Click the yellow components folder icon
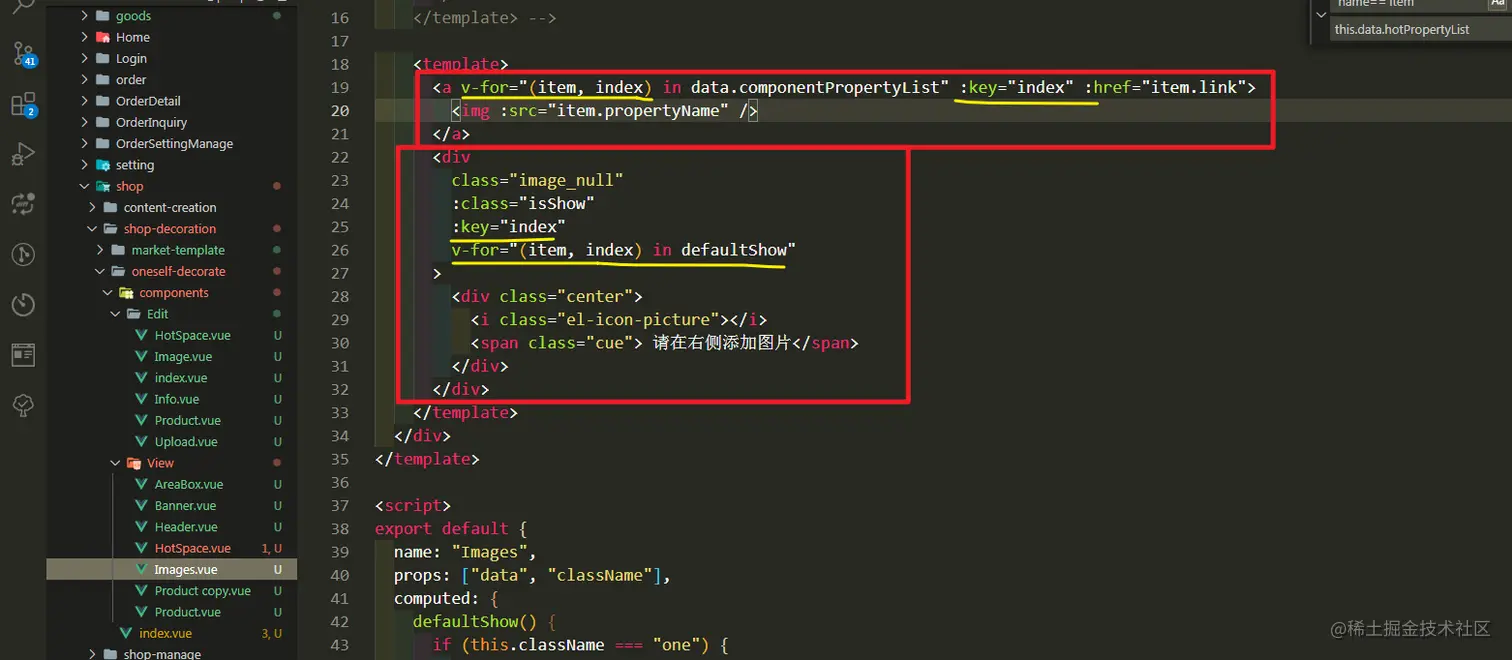The width and height of the screenshot is (1512, 660). tap(126, 293)
